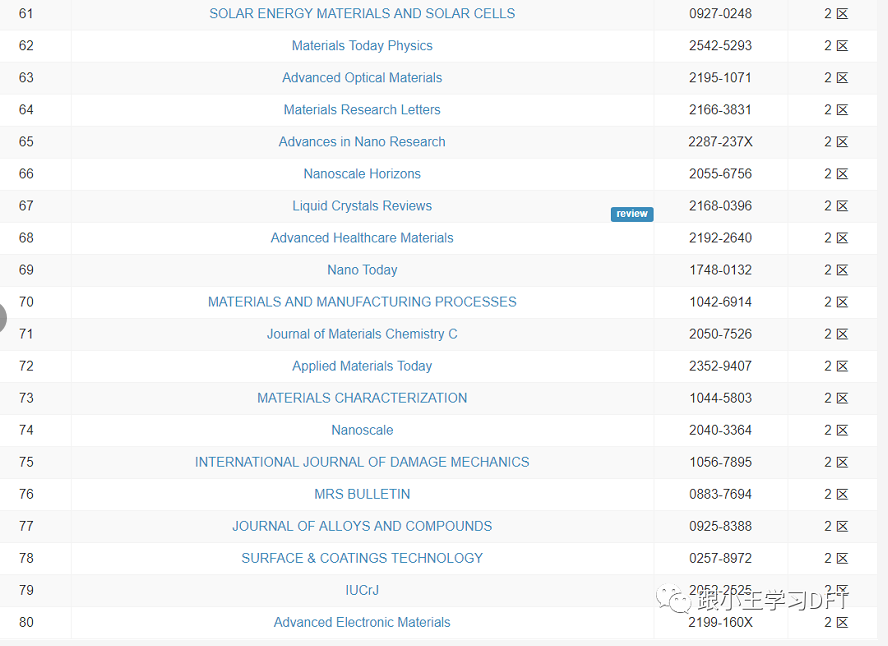Open the Materials Today Physics link

click(x=362, y=46)
